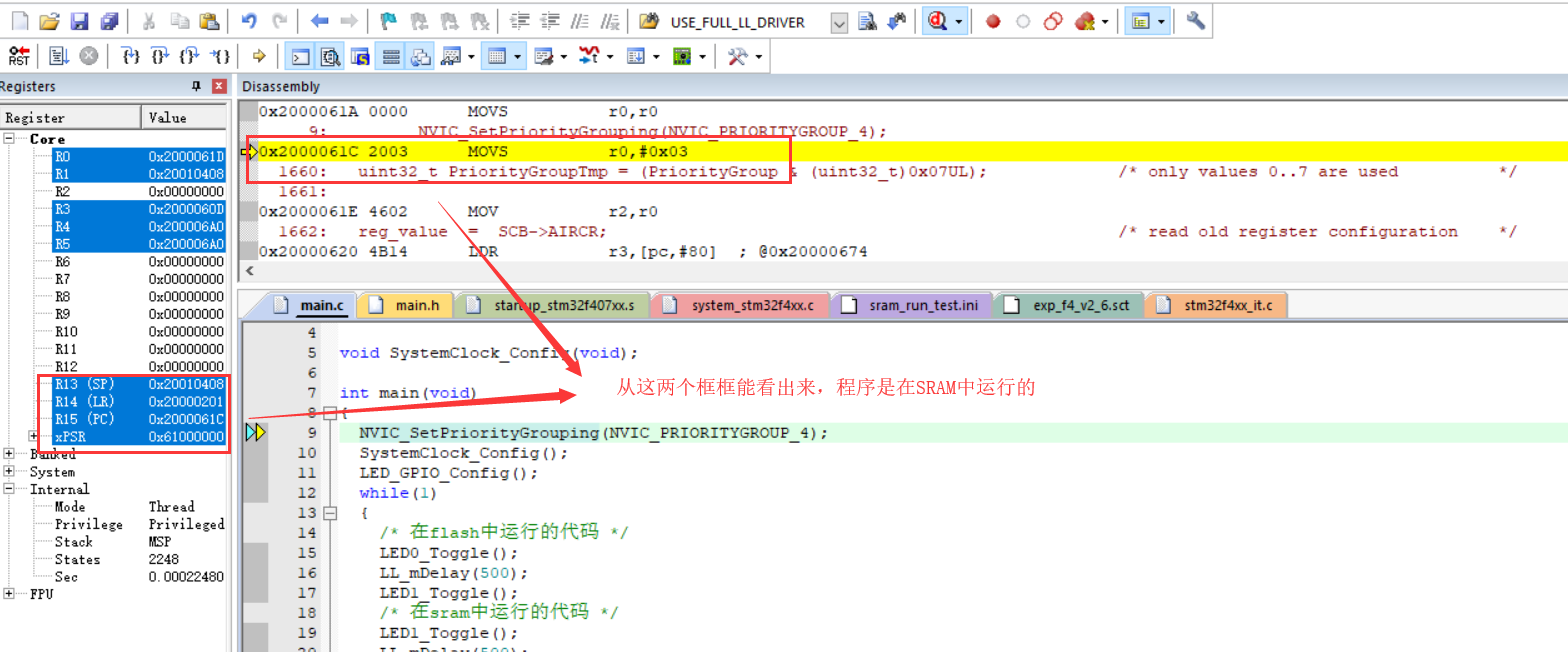Toggle the Symbols Window button
Screen dimensions: 1568x652
[360, 56]
